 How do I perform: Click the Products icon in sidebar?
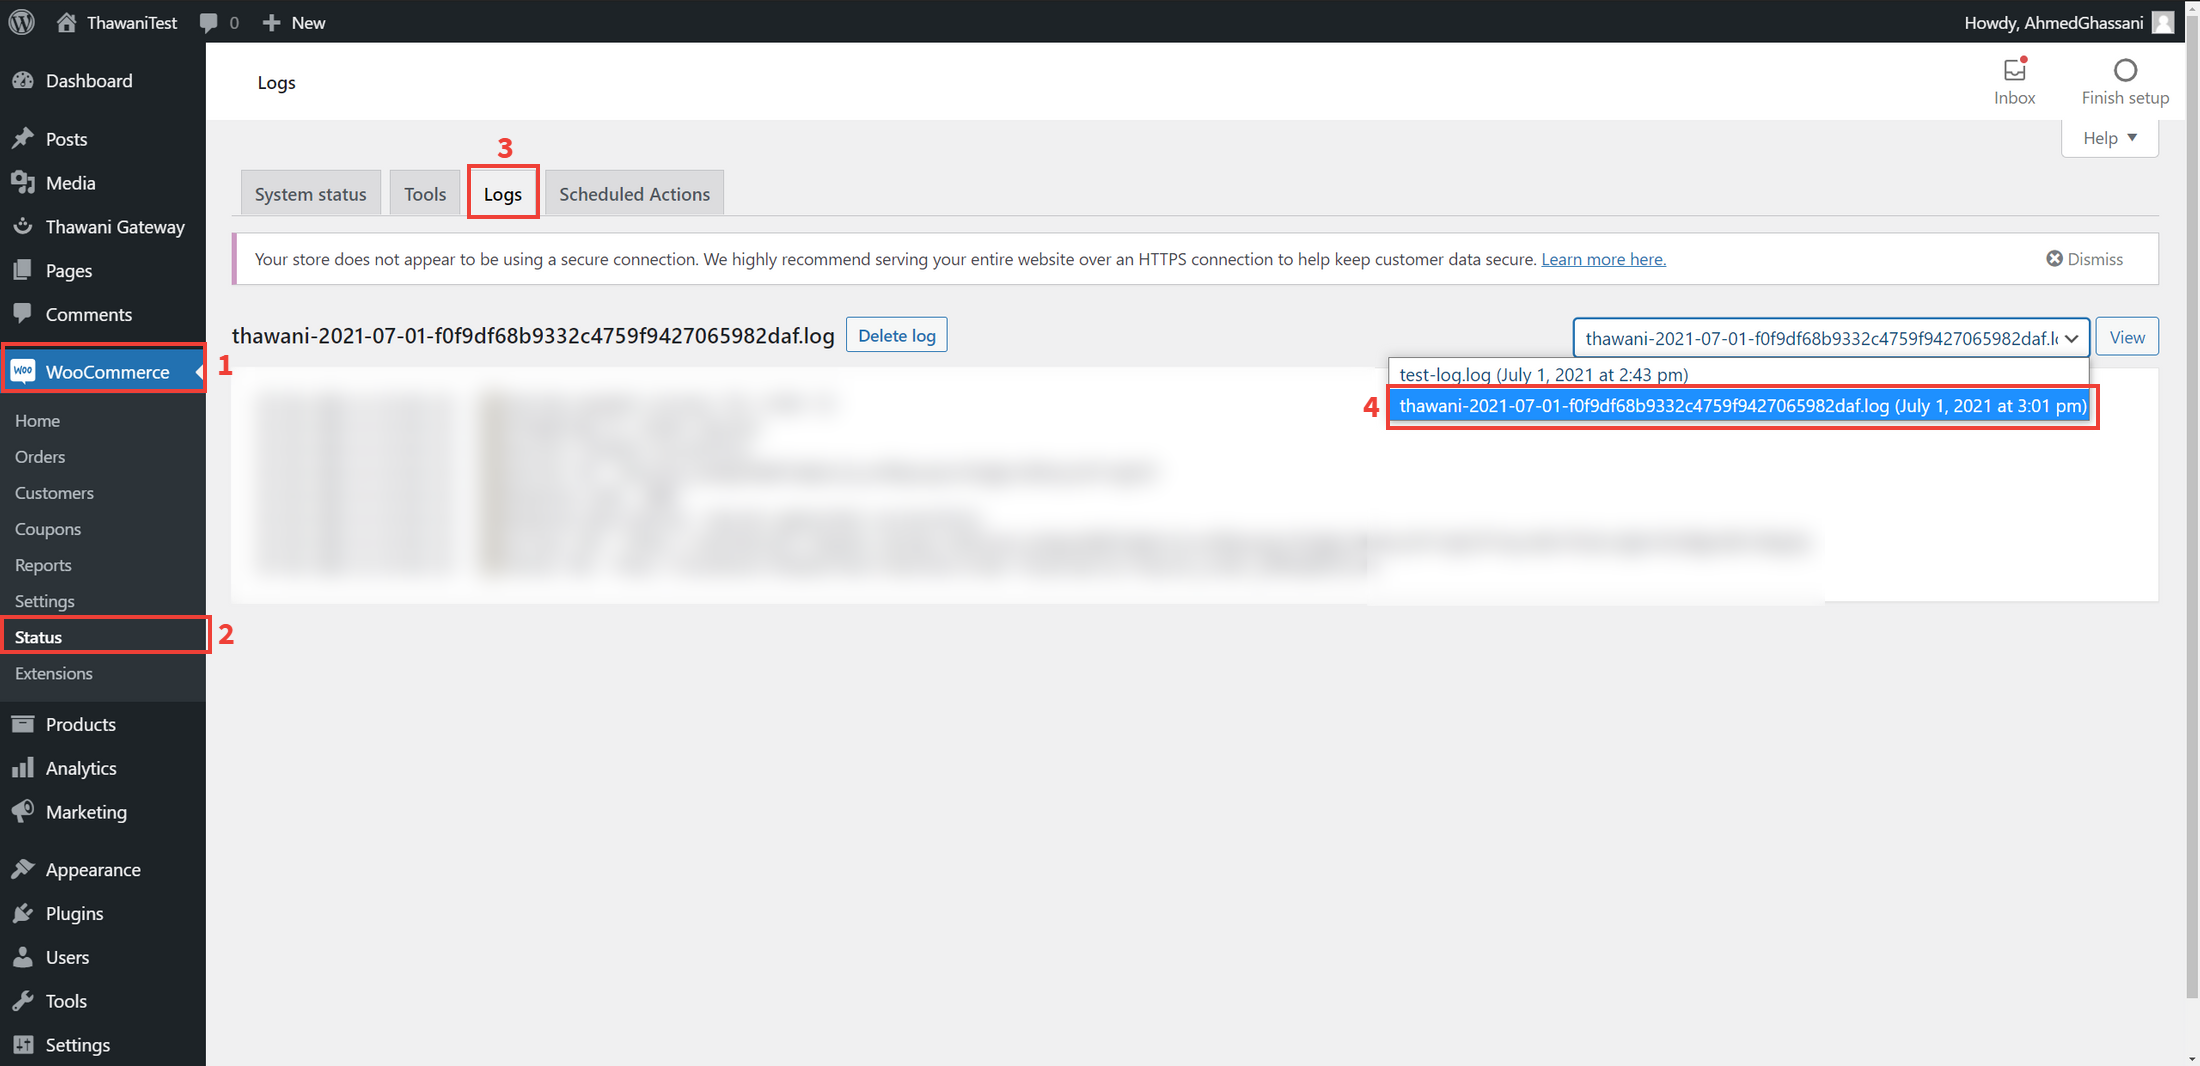pyautogui.click(x=23, y=724)
